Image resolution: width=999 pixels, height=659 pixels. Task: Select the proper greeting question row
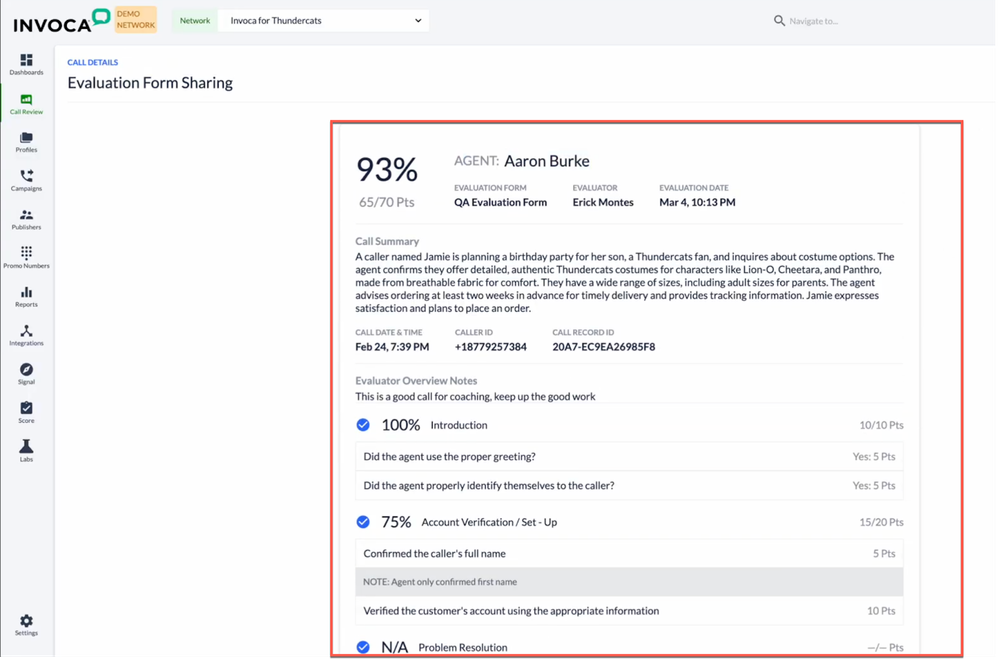629,457
